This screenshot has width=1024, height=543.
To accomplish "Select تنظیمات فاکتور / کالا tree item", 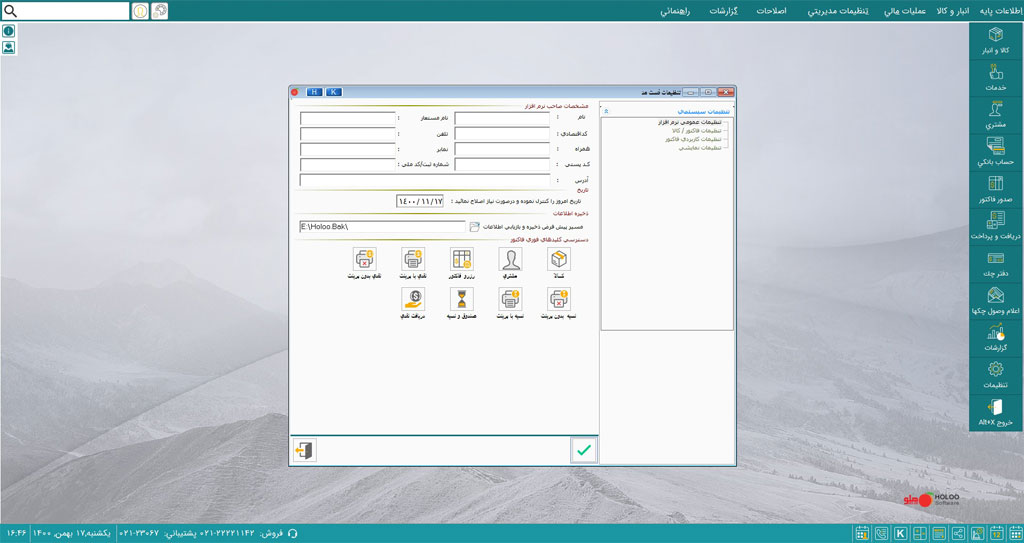I will [697, 131].
